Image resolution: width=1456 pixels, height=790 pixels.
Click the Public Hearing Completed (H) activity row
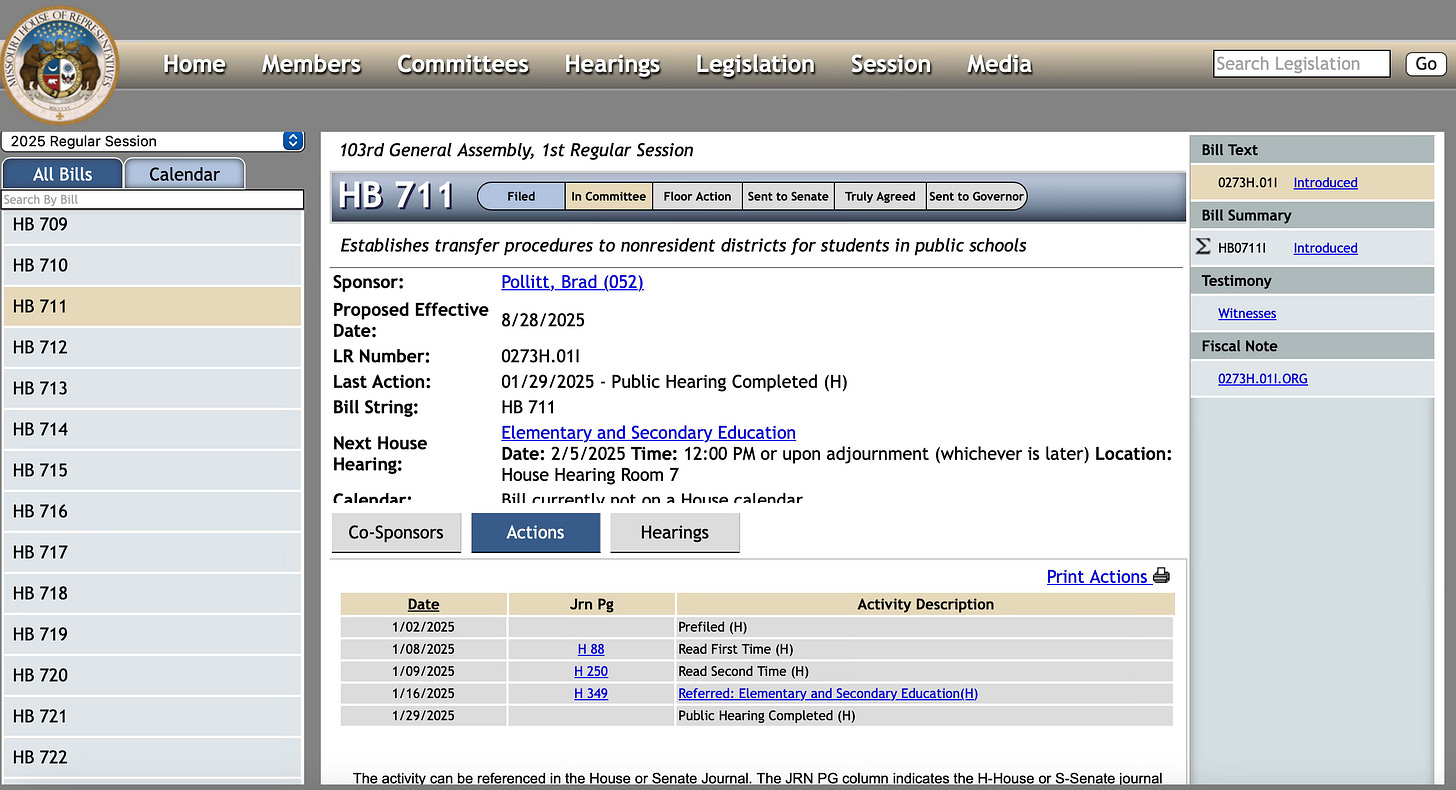[756, 715]
